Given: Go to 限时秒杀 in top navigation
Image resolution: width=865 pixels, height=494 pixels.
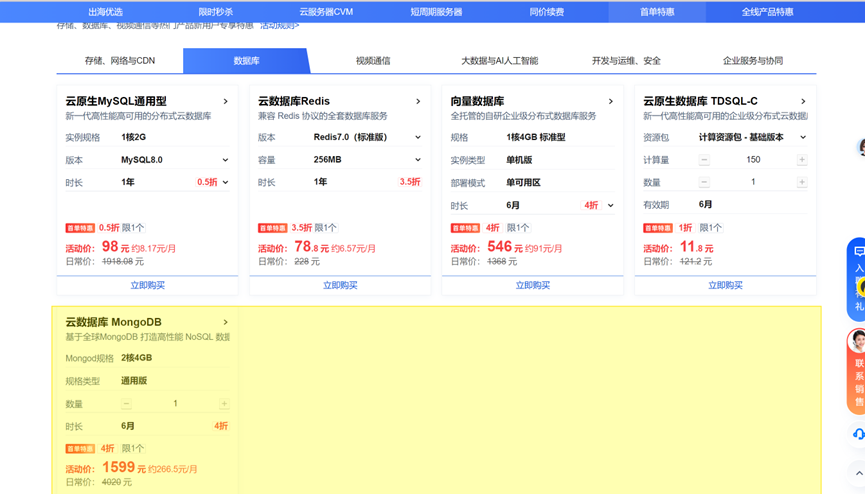Looking at the screenshot, I should pyautogui.click(x=216, y=12).
